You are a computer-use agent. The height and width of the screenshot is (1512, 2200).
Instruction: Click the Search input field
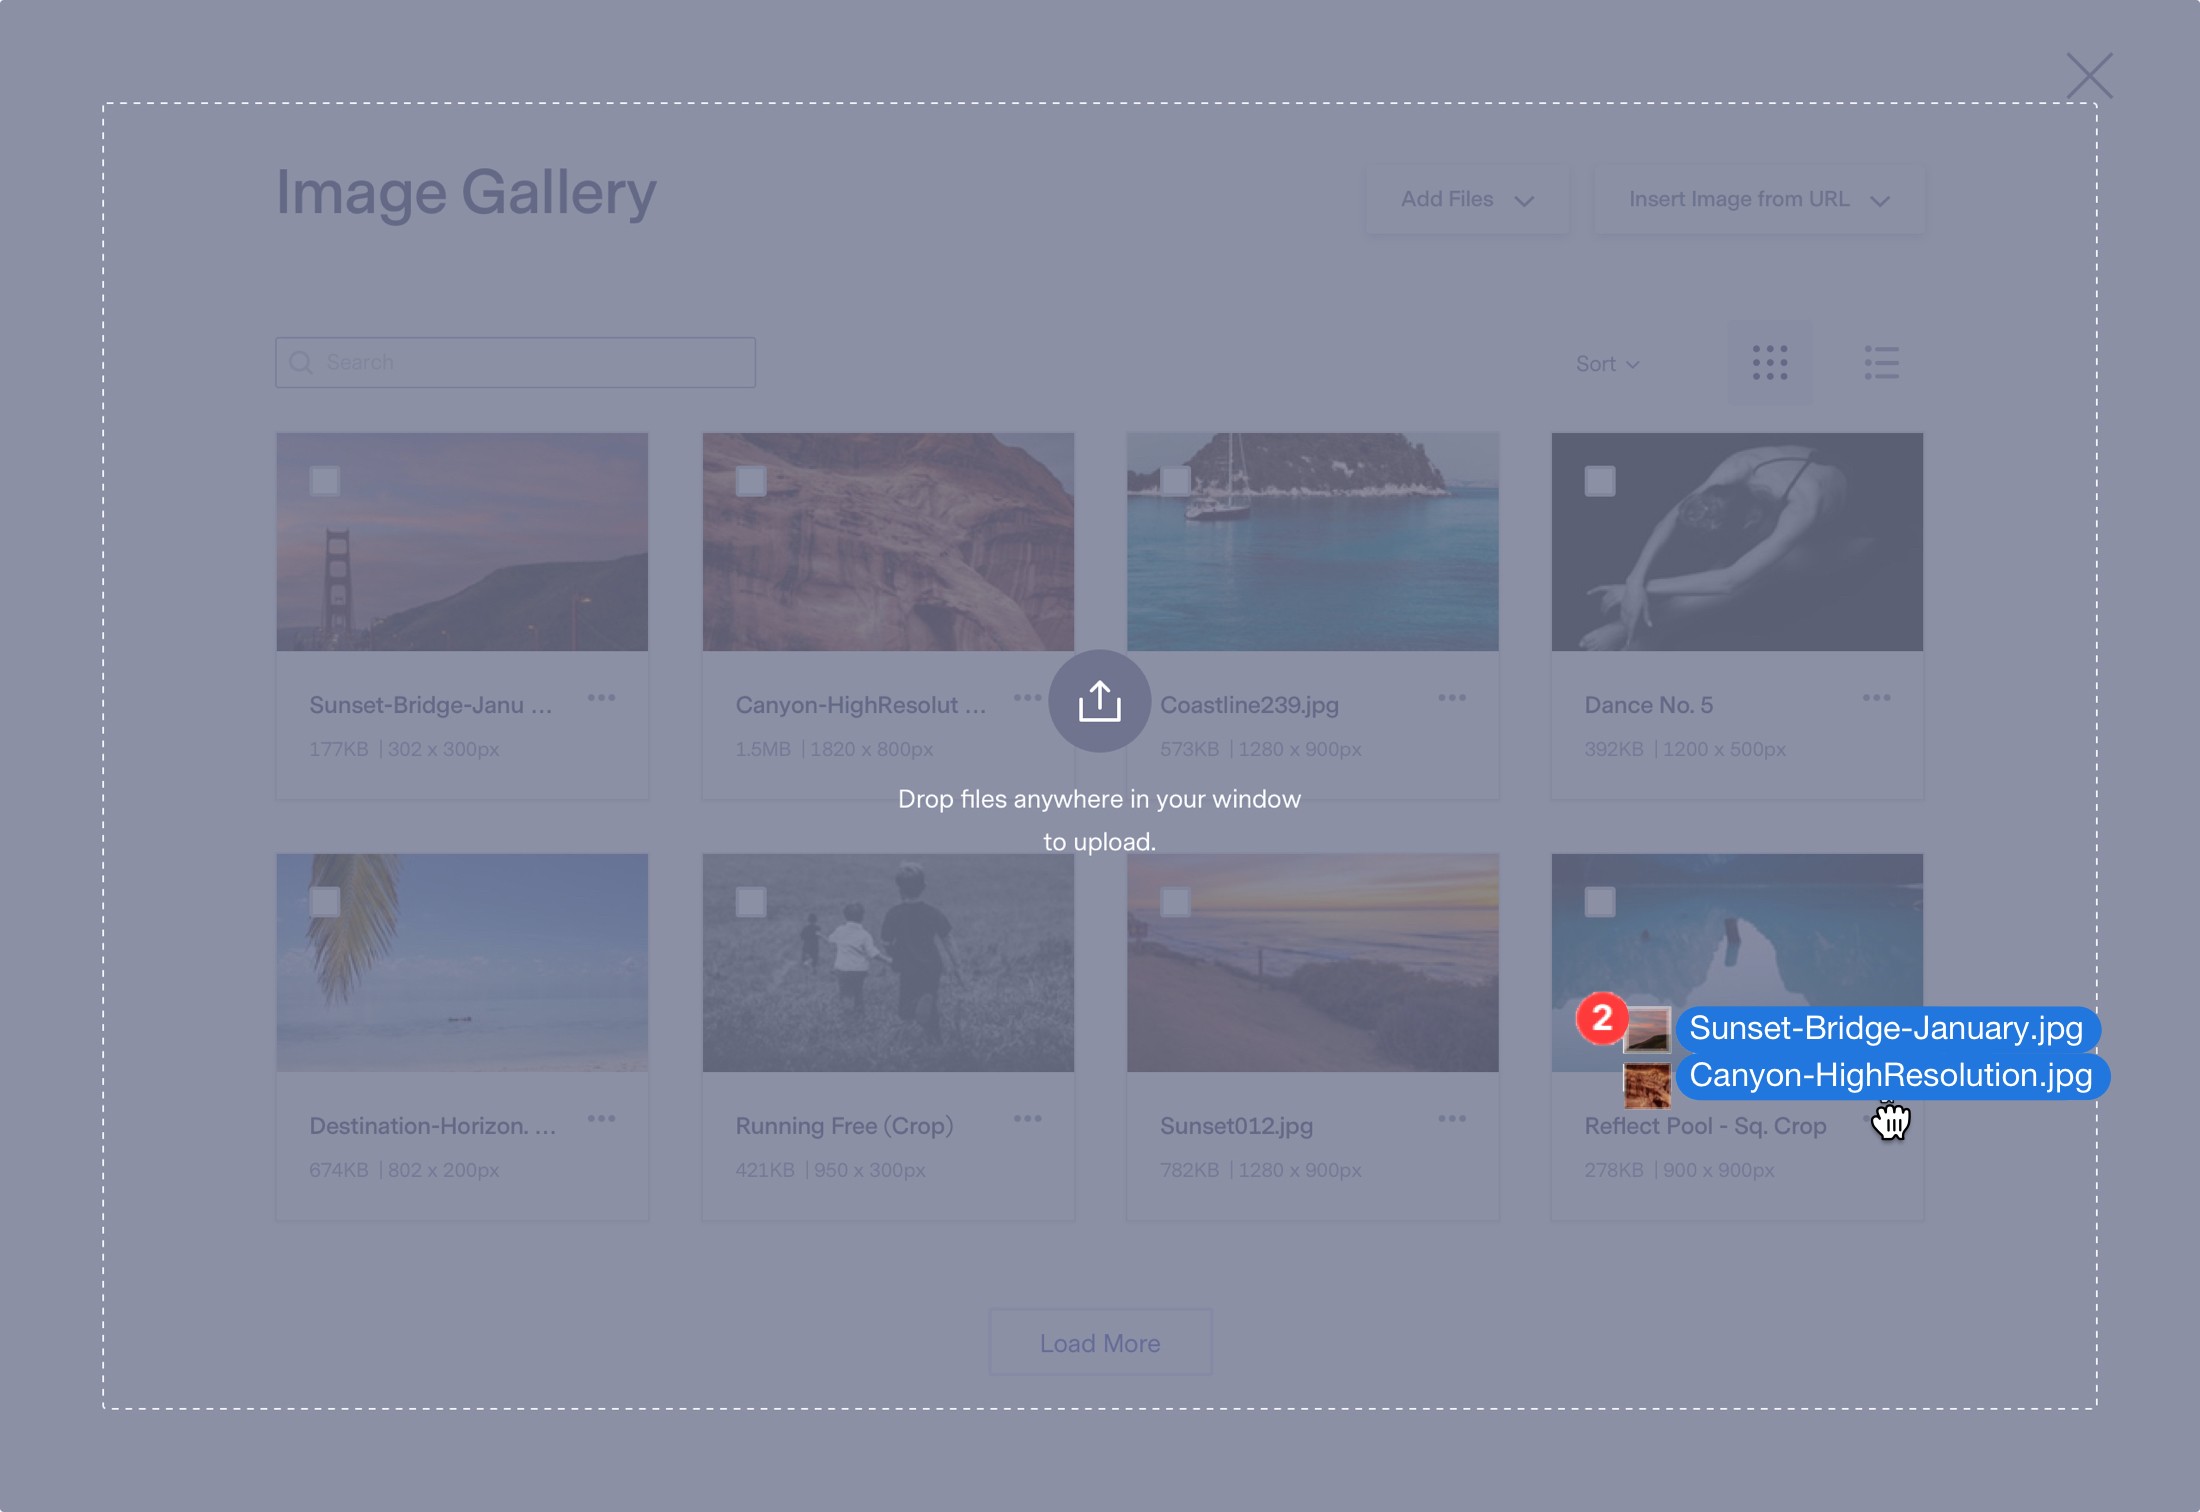pos(515,362)
